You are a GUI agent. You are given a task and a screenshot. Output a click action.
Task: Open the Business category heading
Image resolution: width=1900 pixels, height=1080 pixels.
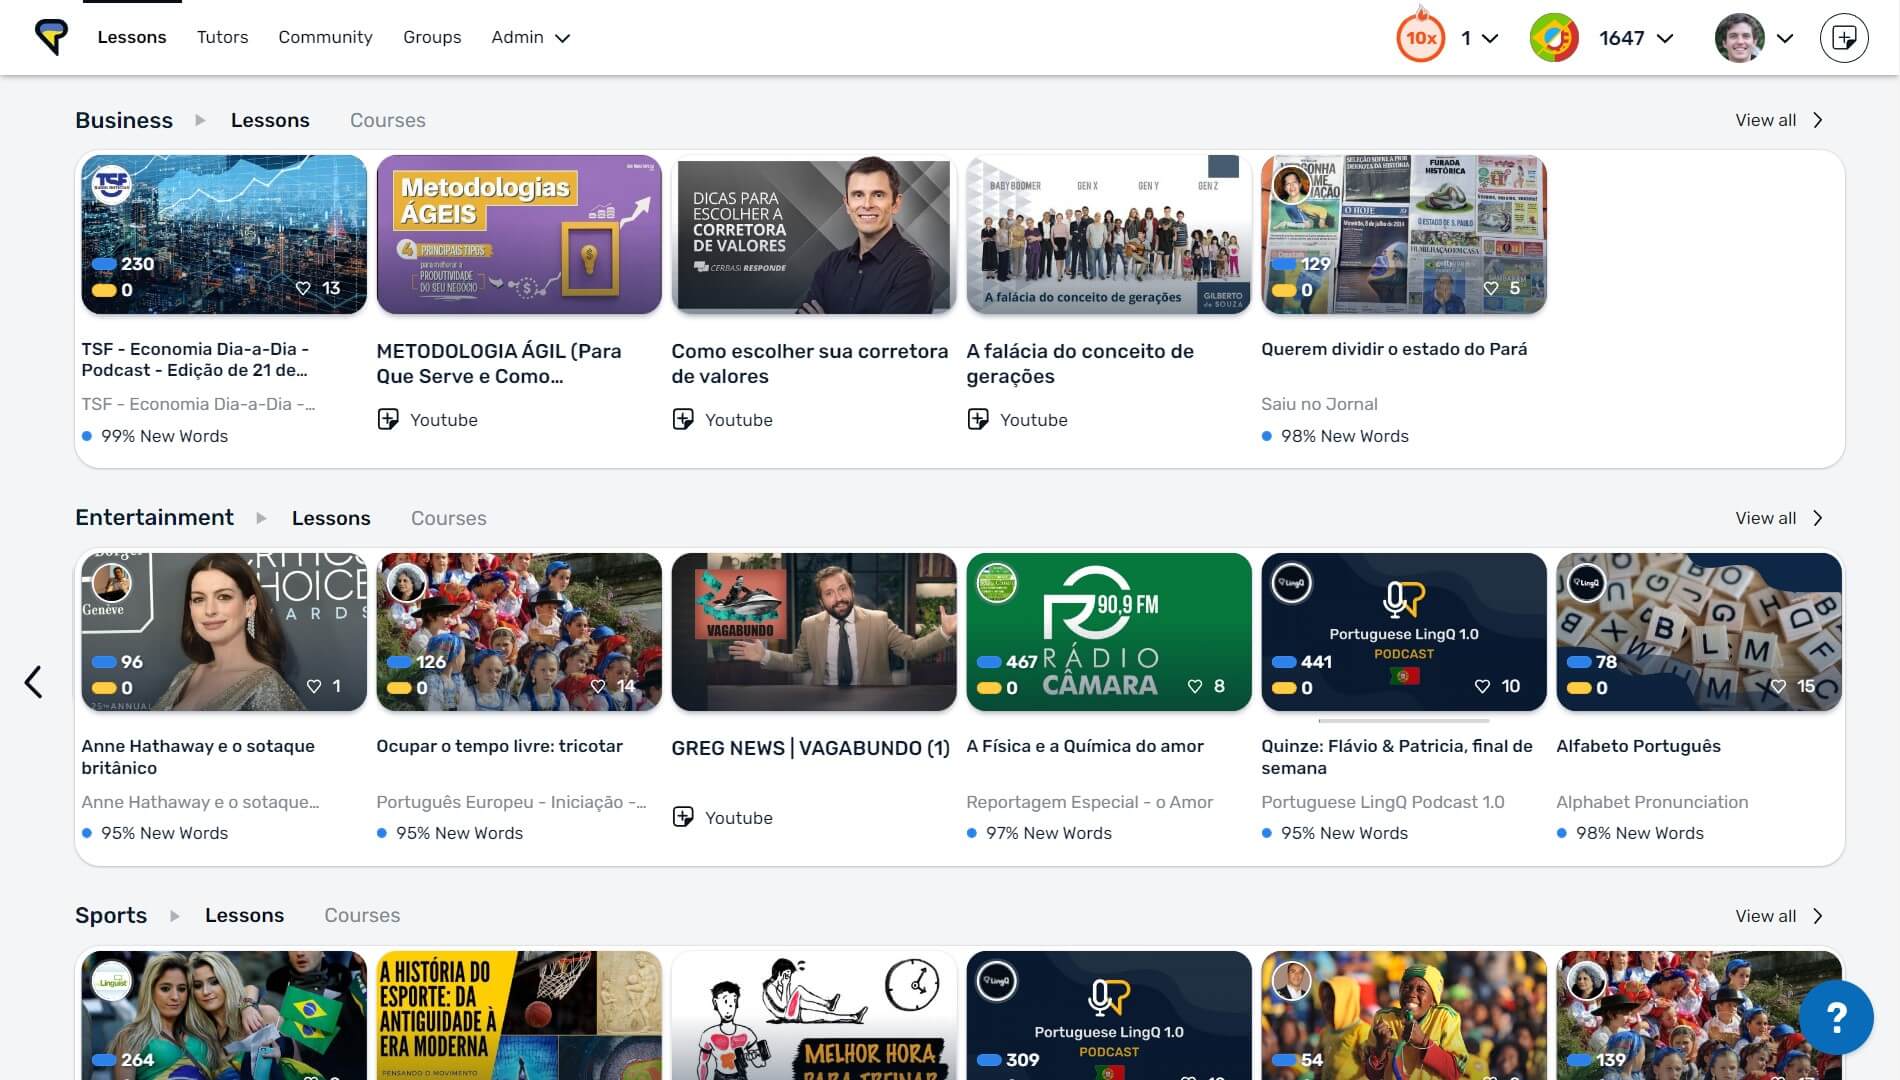tap(124, 120)
